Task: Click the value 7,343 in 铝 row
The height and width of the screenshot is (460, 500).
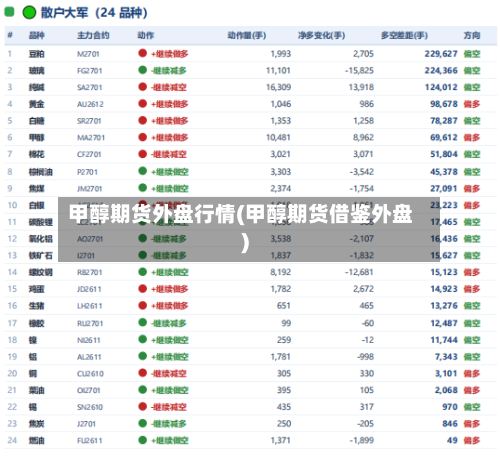Action: point(446,357)
